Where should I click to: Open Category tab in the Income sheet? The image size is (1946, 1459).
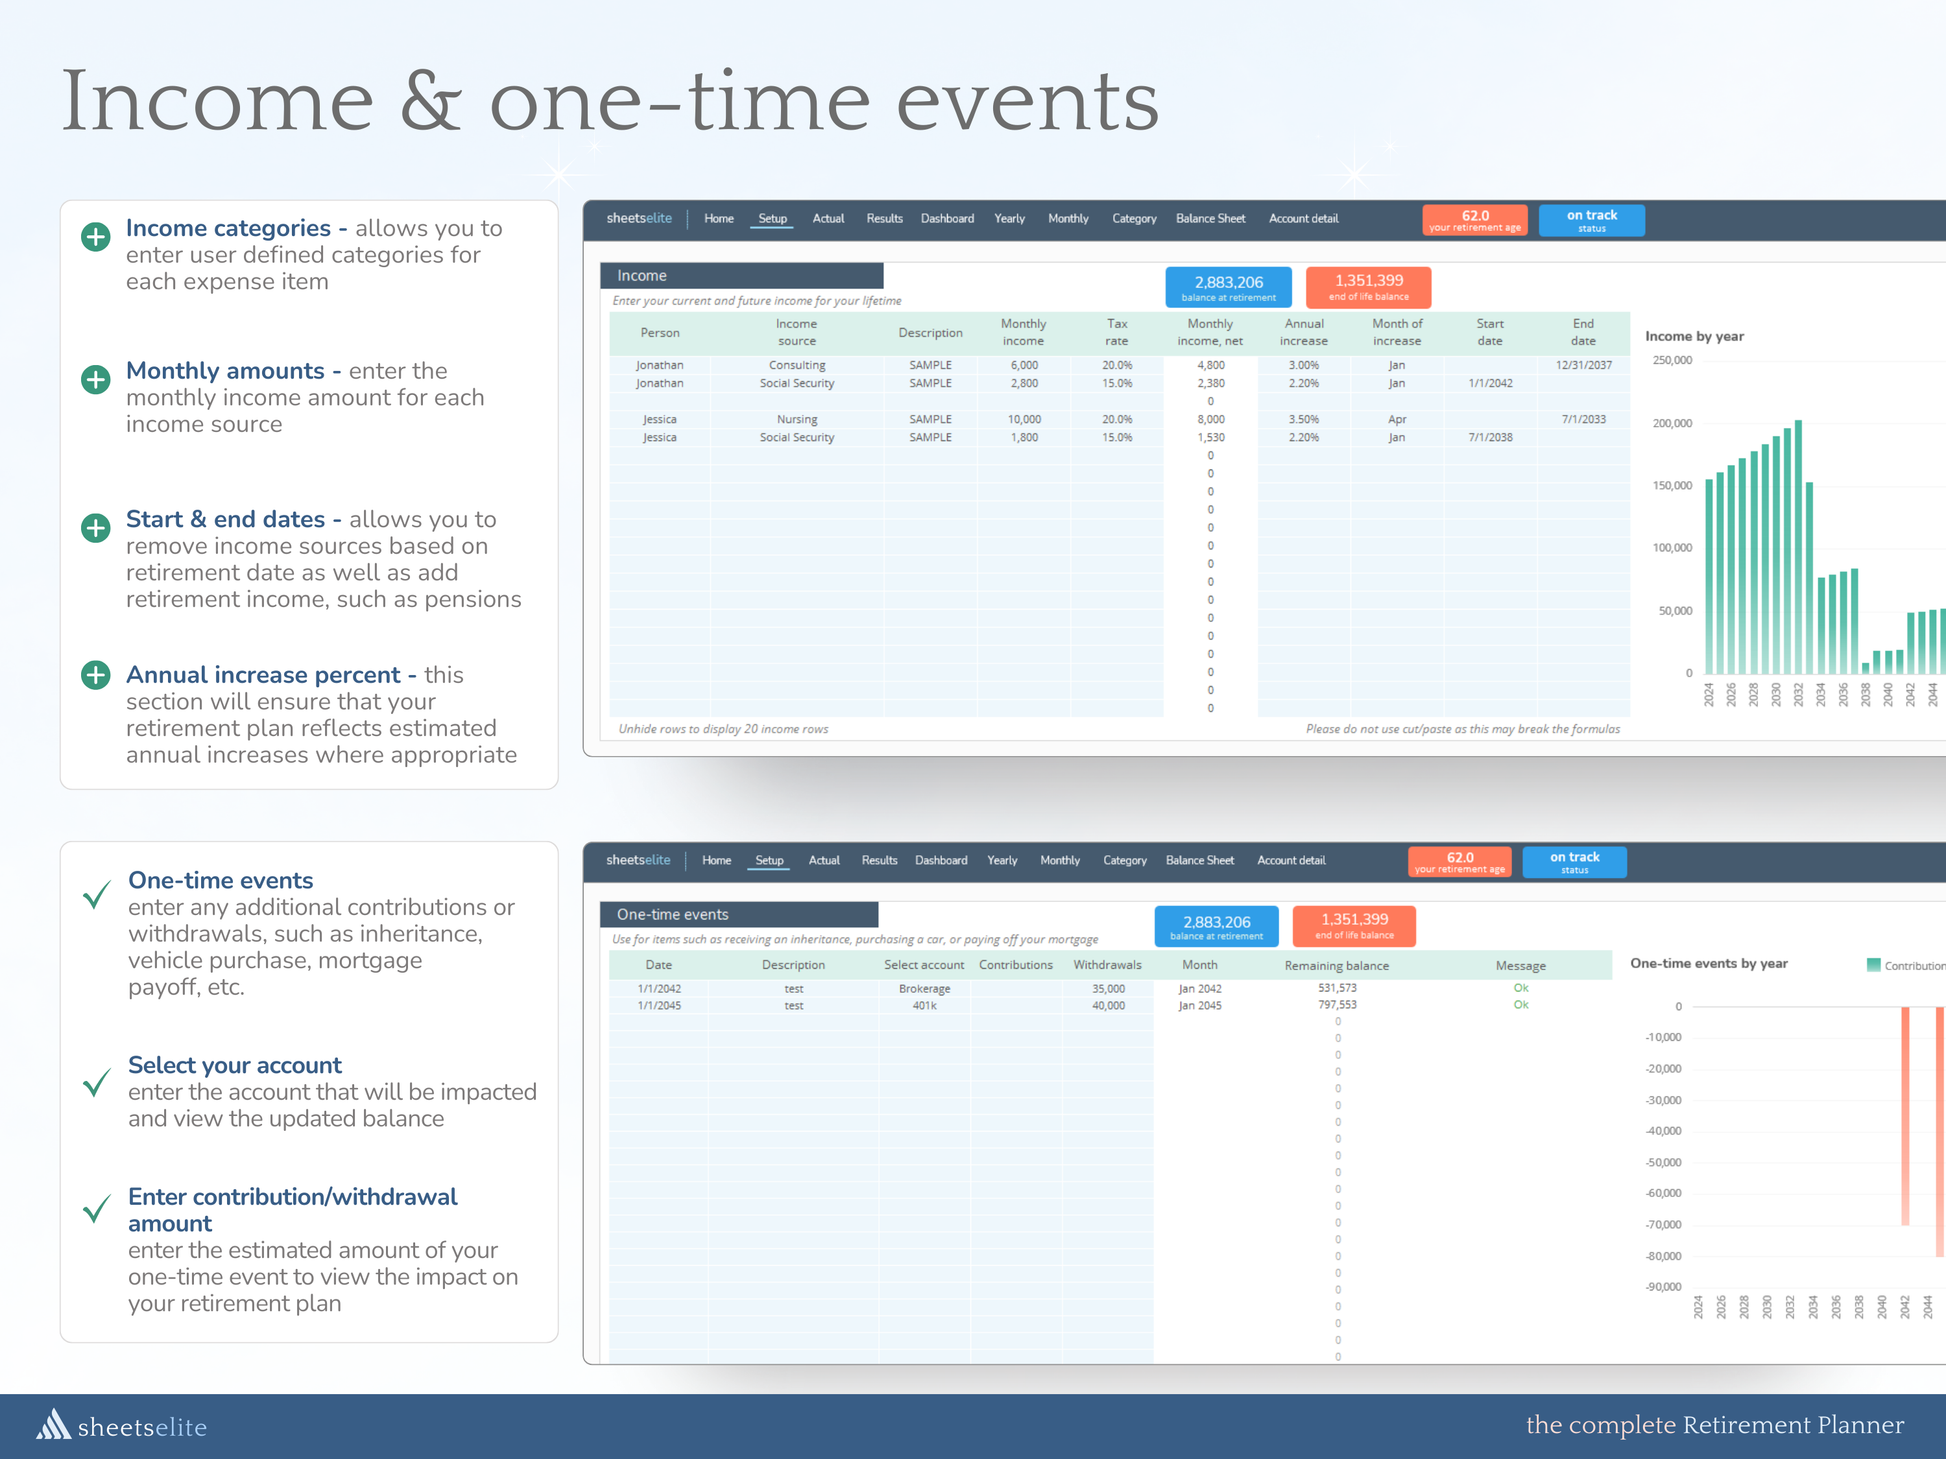1134,218
